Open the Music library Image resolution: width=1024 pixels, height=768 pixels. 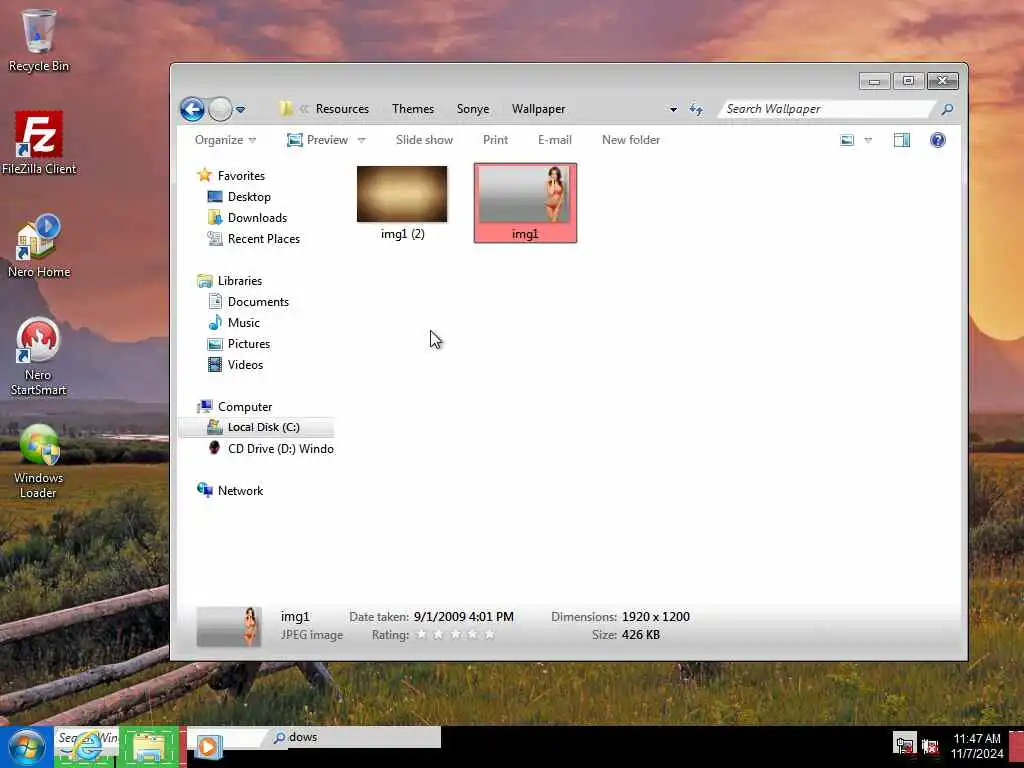244,323
